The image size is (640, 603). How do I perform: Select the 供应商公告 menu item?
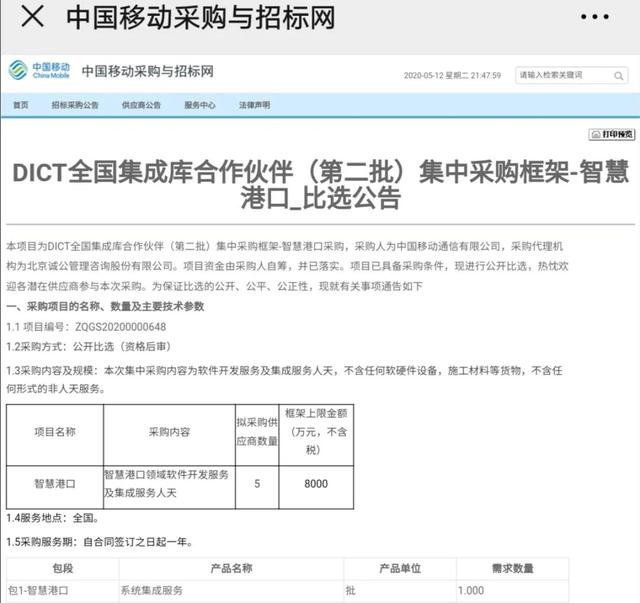pyautogui.click(x=141, y=105)
